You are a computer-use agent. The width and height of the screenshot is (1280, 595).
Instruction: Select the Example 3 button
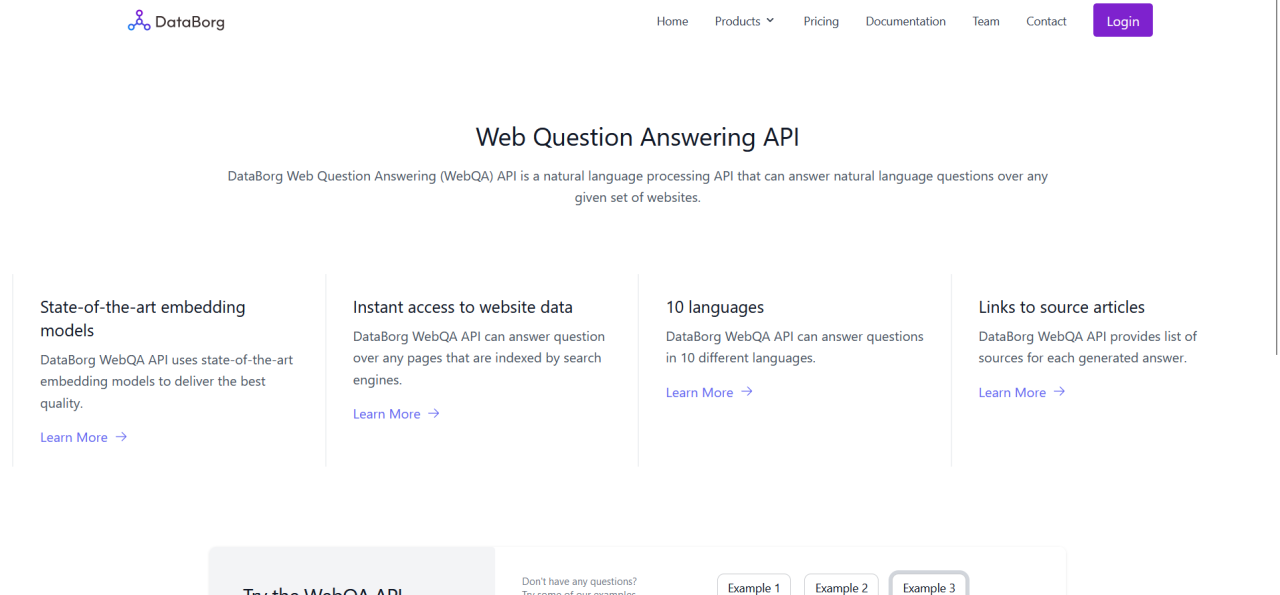(x=929, y=587)
